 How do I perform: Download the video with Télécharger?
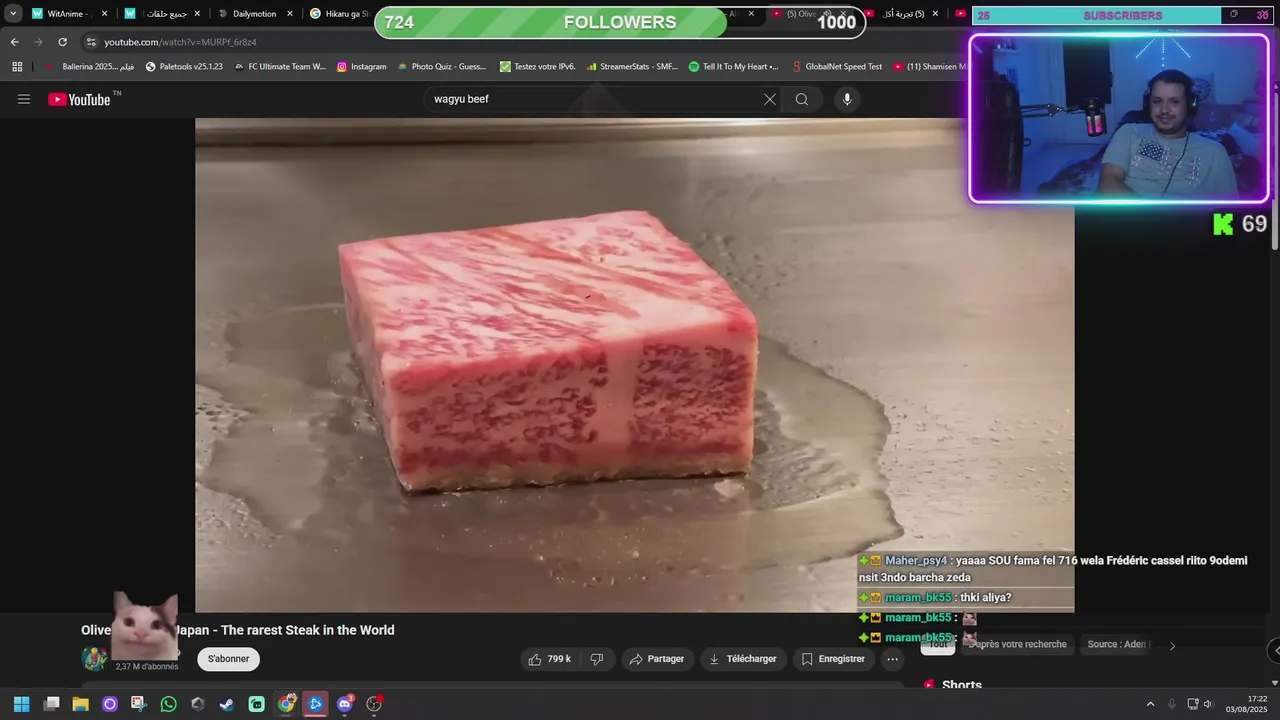742,659
